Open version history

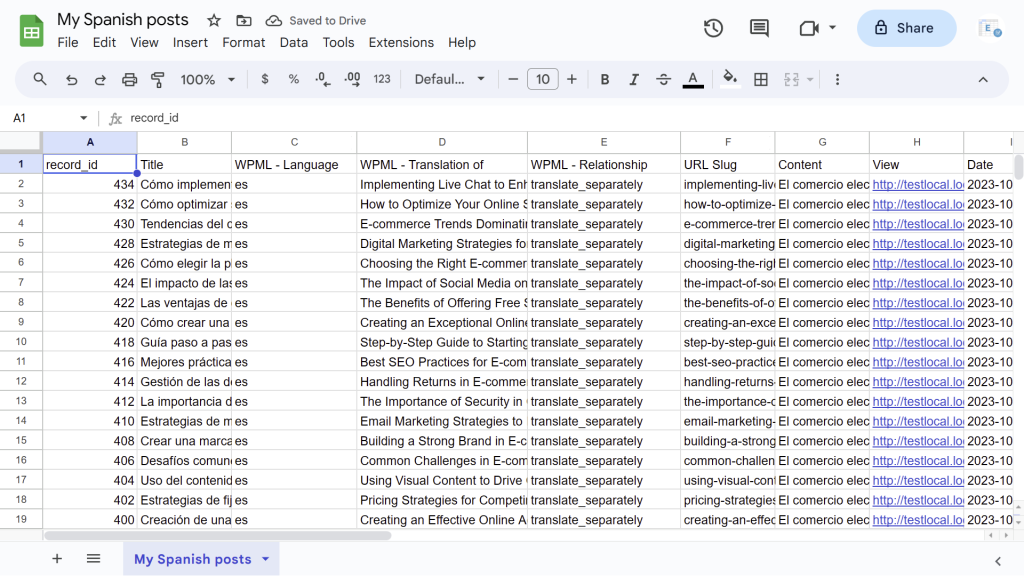click(x=713, y=28)
